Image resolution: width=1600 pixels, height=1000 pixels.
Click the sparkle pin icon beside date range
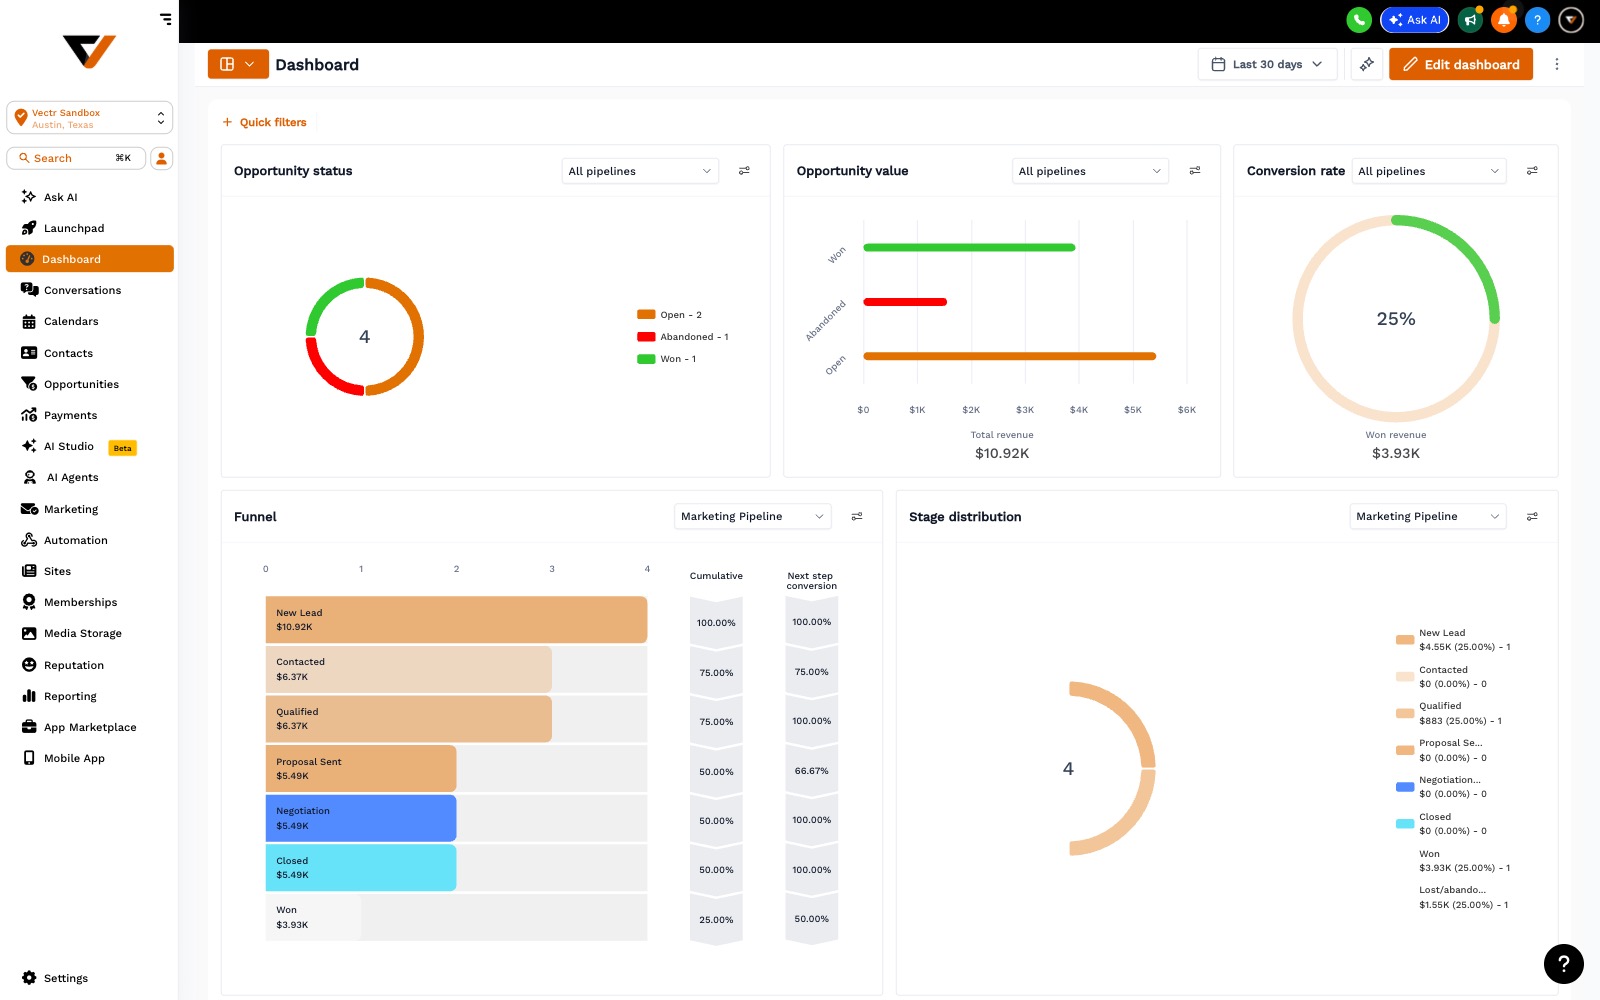(1367, 64)
